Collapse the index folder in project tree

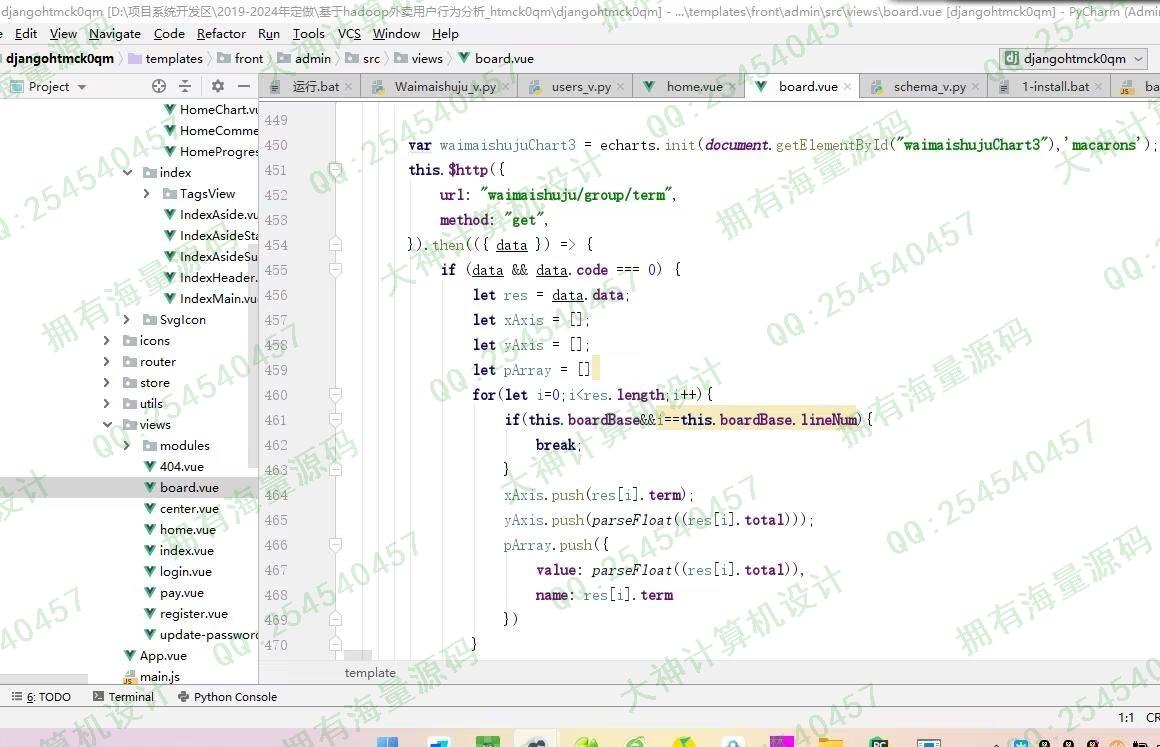coord(127,172)
